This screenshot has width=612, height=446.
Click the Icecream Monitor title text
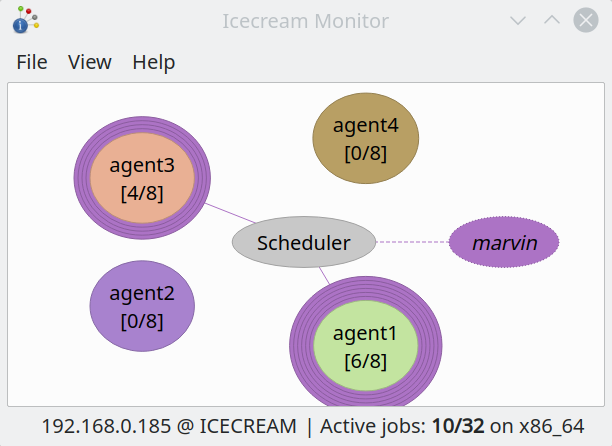point(306,20)
